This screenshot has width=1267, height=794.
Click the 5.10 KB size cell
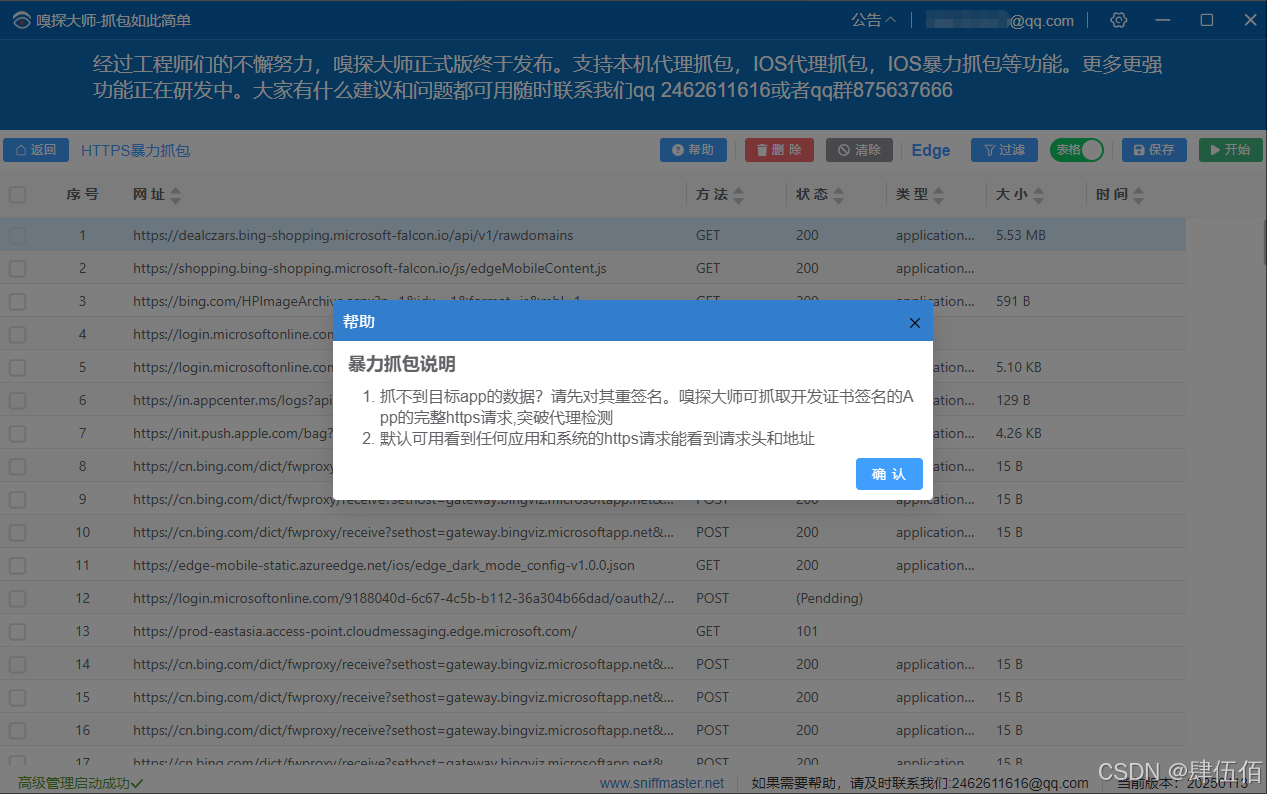(1019, 368)
